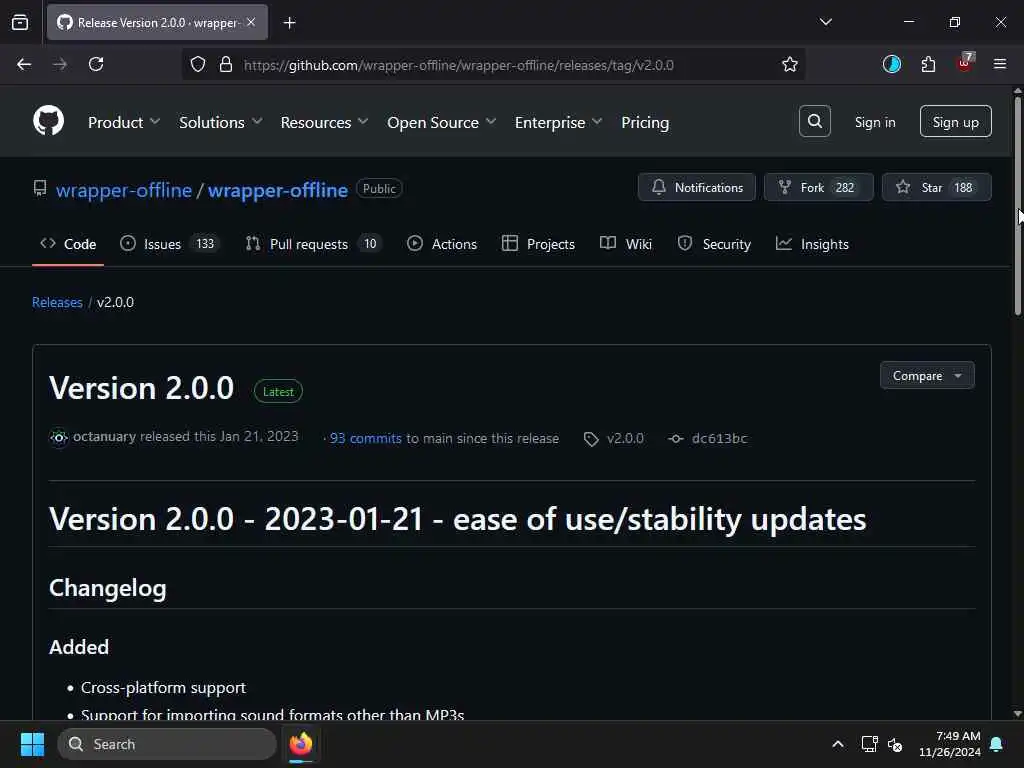This screenshot has height=768, width=1024.
Task: Click the page vertical scrollbar thumb
Action: pos(1017,206)
